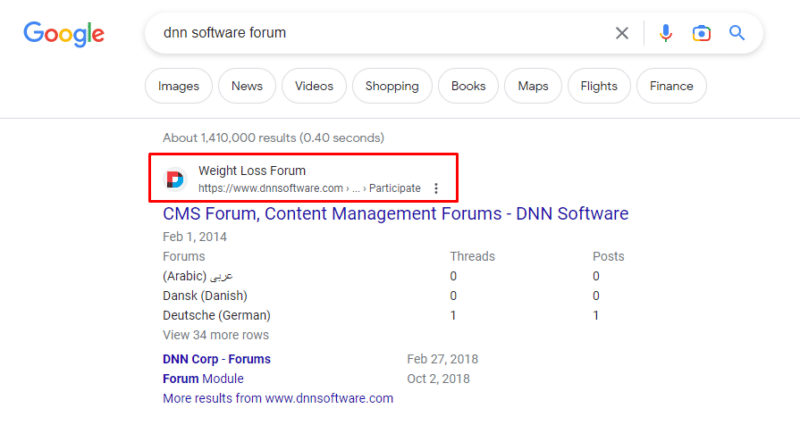Open the Flights filter chip
Screen dimensions: 800x425
(x=599, y=86)
